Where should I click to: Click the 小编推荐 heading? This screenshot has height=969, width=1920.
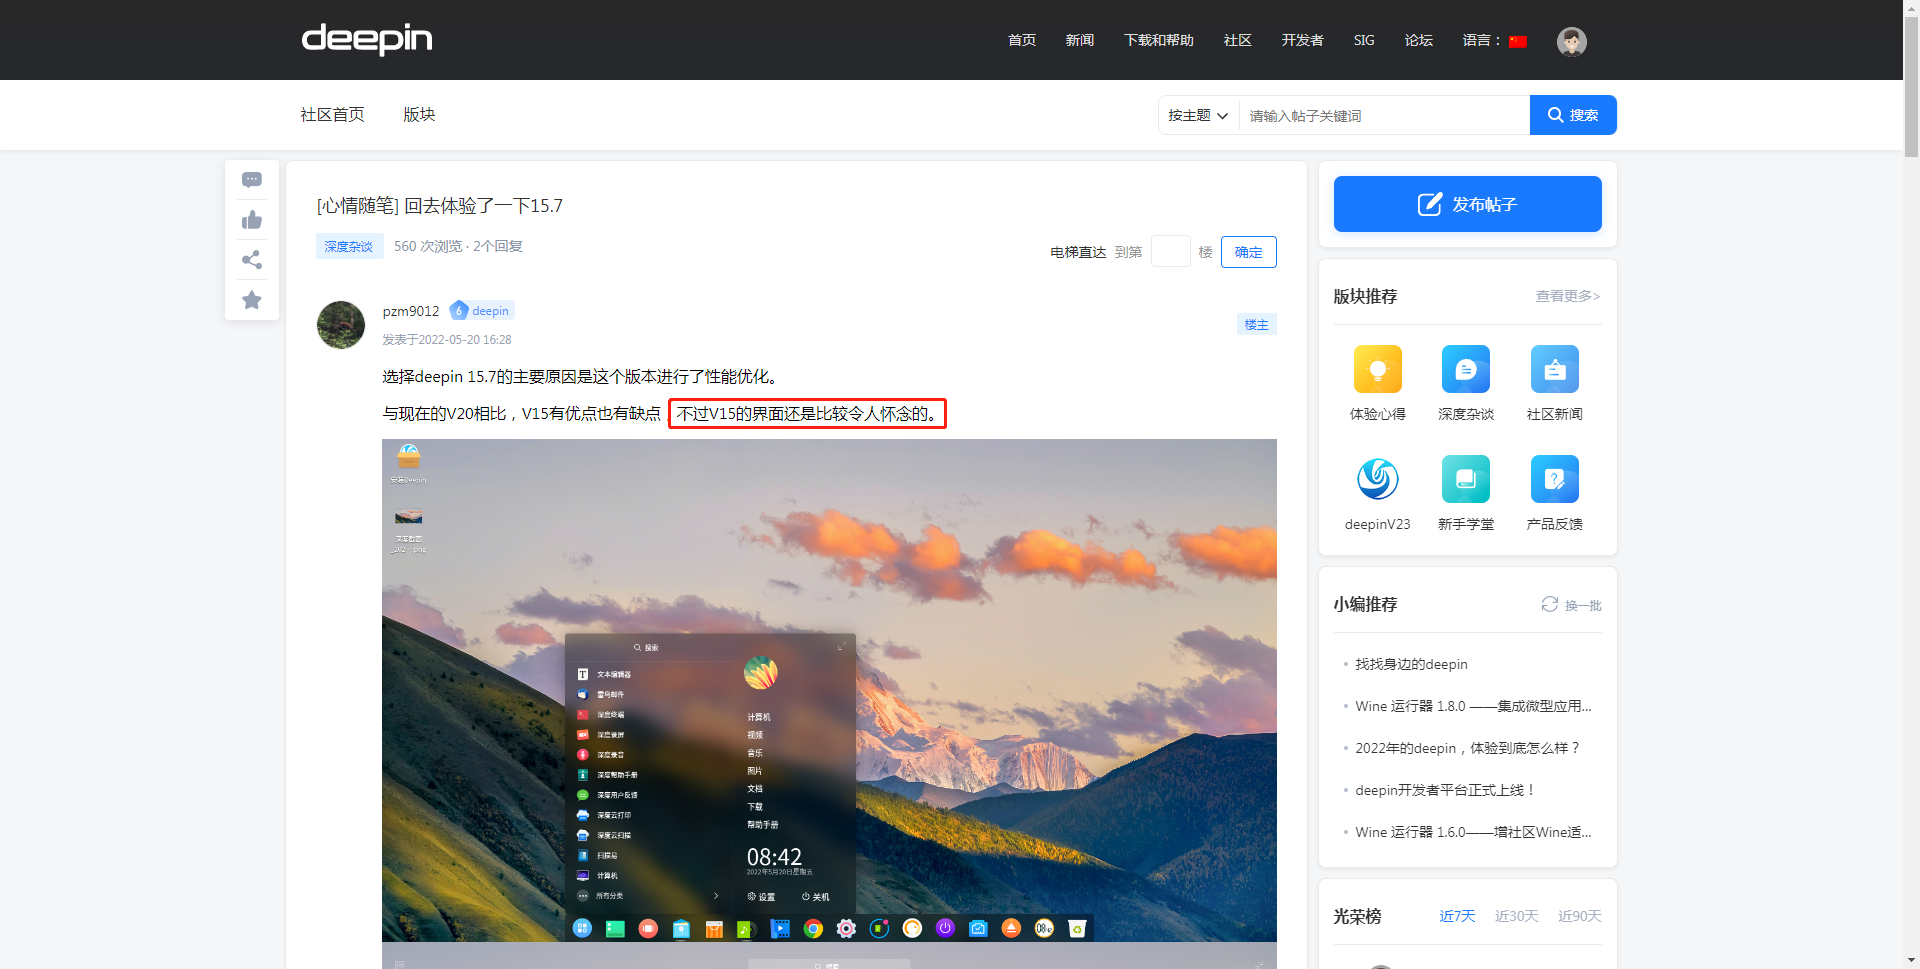pos(1365,604)
